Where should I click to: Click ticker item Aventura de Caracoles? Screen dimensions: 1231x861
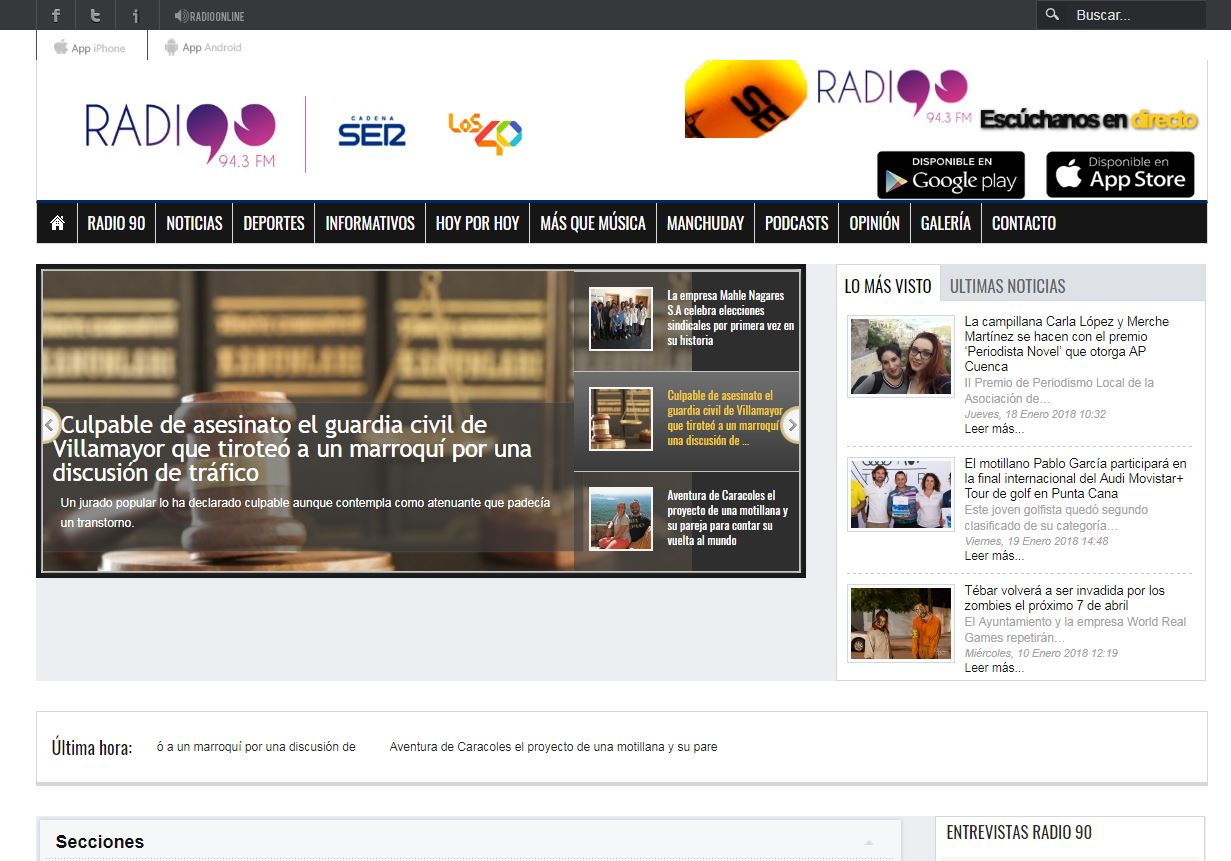tap(553, 747)
